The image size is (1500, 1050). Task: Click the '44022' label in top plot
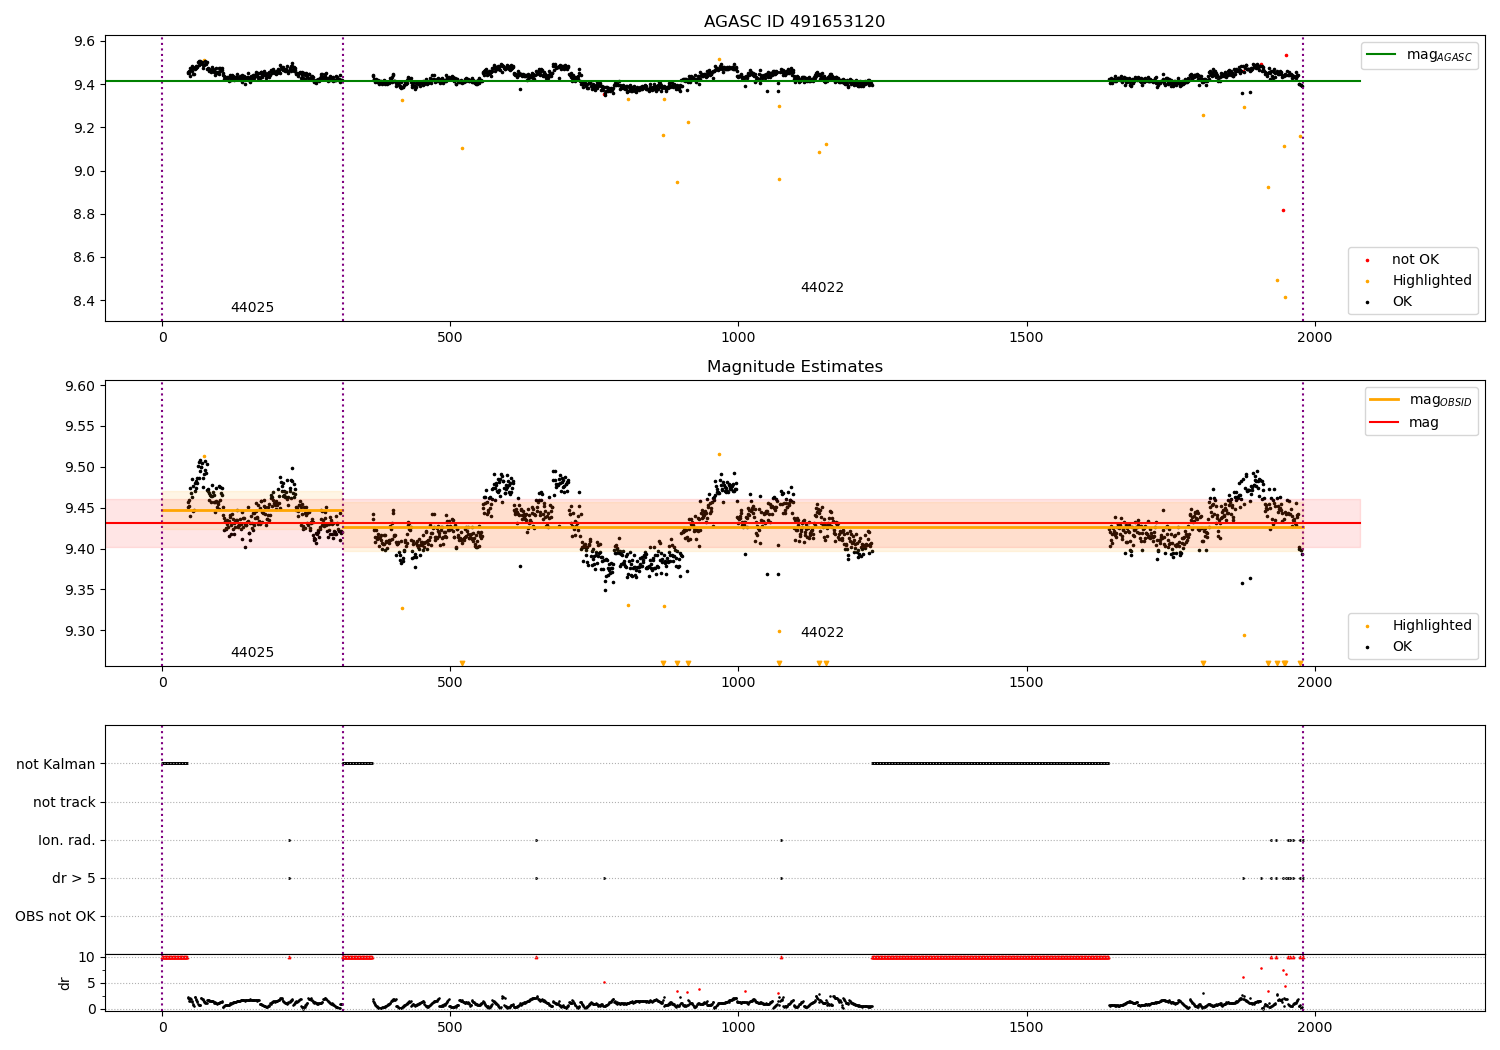click(822, 288)
